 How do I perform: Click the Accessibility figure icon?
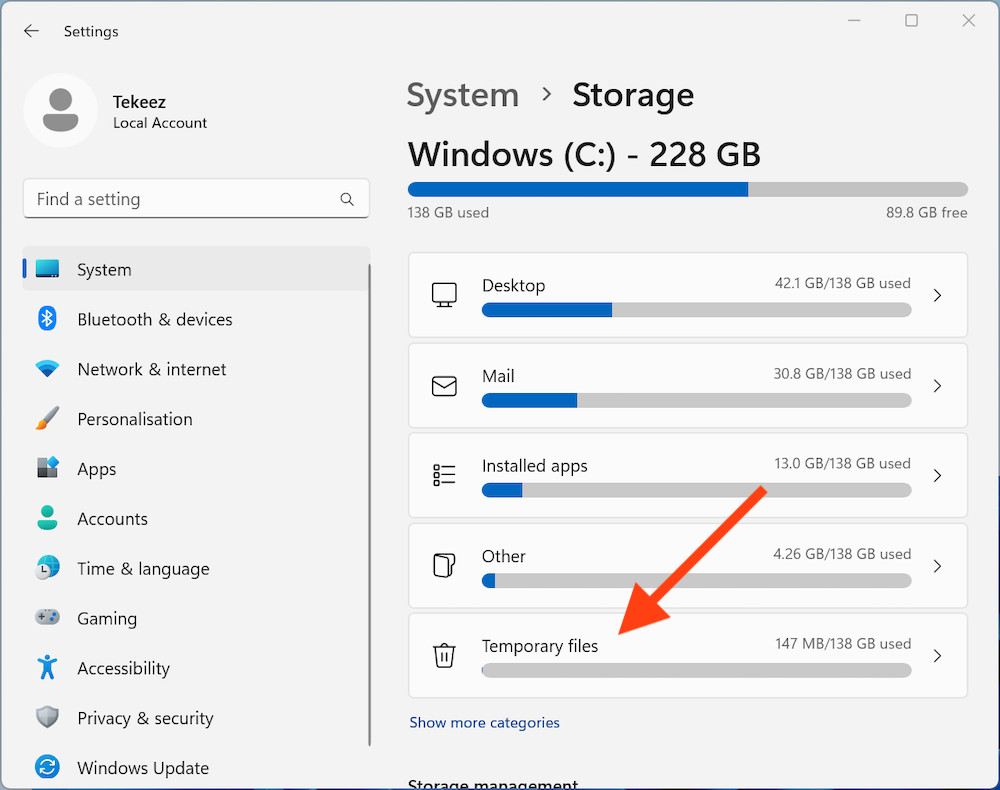(x=47, y=668)
